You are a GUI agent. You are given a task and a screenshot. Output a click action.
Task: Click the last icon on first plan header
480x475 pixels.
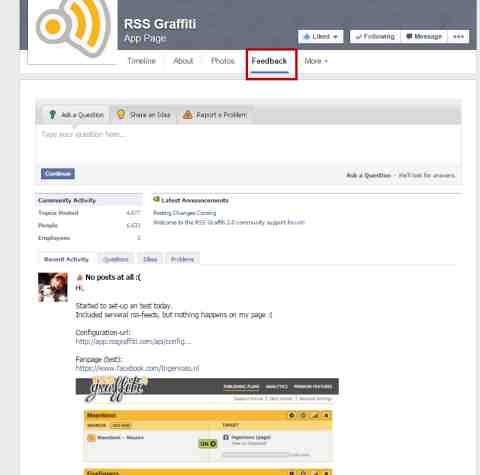[x=326, y=415]
